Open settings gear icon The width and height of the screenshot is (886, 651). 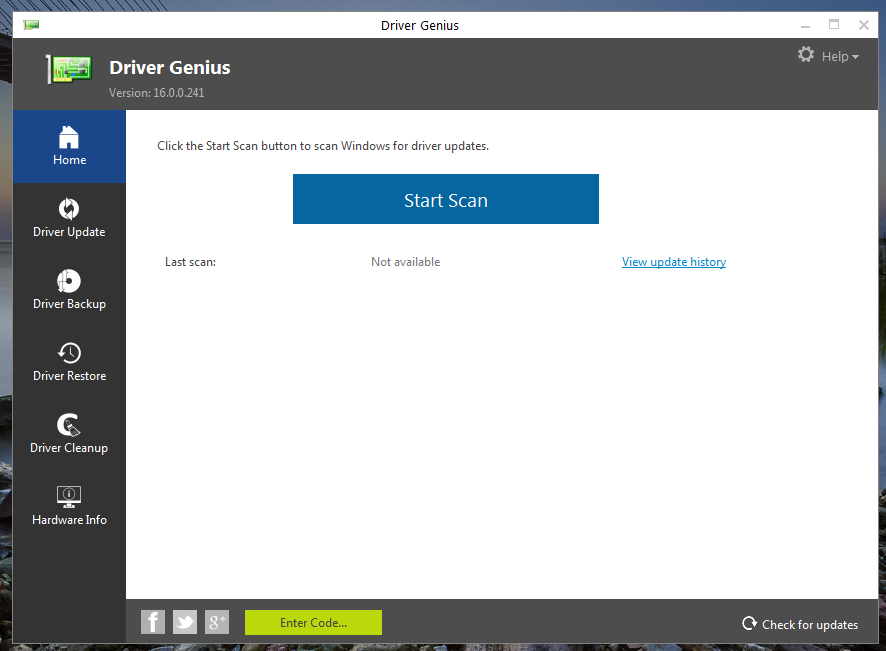click(806, 55)
